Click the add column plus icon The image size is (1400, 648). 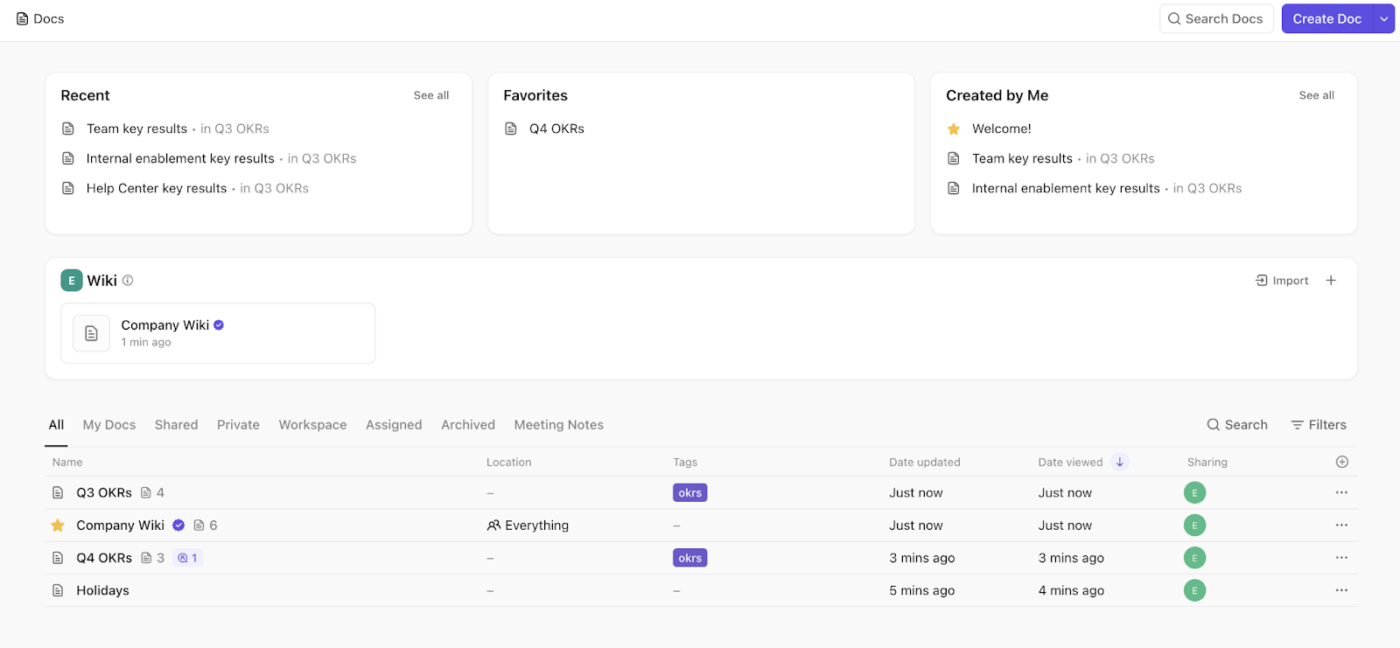pyautogui.click(x=1342, y=462)
